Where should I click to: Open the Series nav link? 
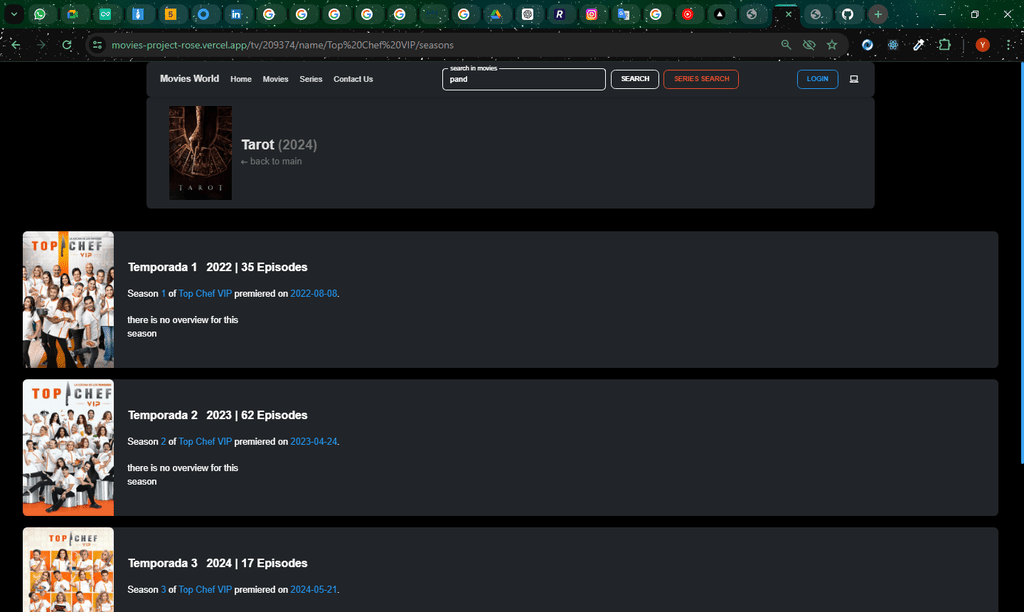pyautogui.click(x=311, y=79)
